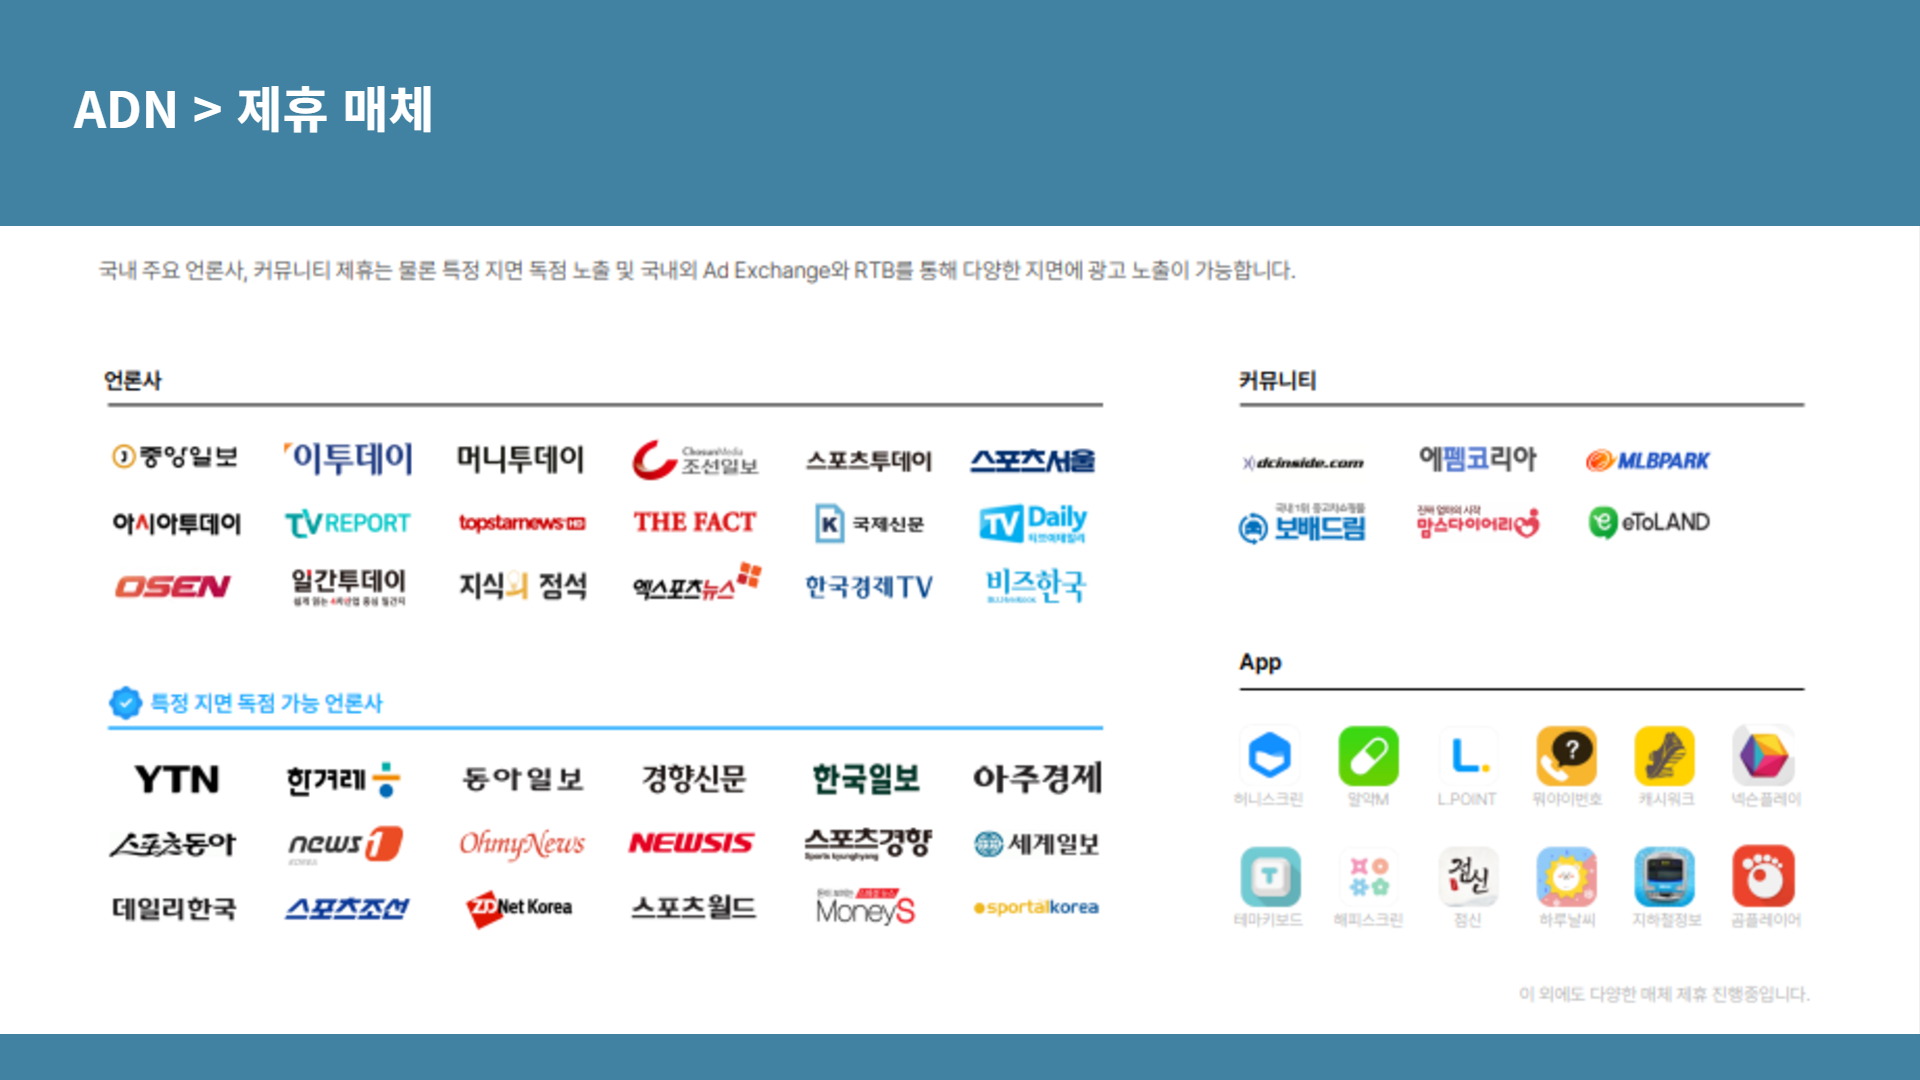Click the OhmyNews logo
Screen dimensions: 1920x1080
[522, 844]
